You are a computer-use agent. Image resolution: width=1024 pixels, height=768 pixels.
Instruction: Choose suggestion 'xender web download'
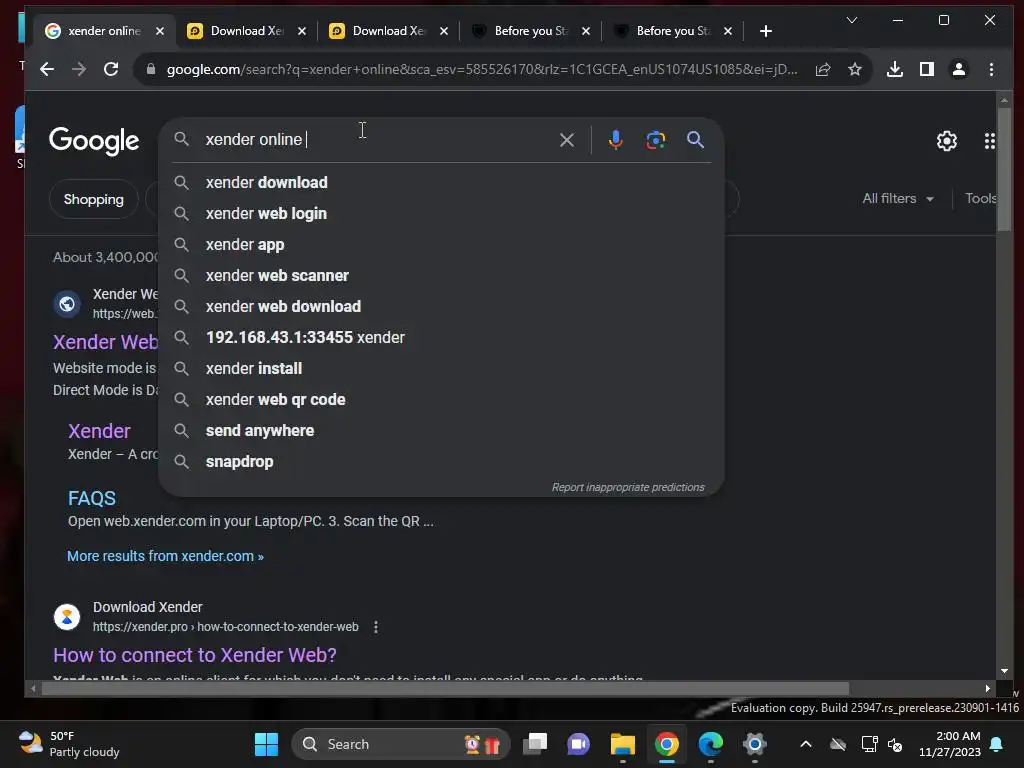(441, 307)
